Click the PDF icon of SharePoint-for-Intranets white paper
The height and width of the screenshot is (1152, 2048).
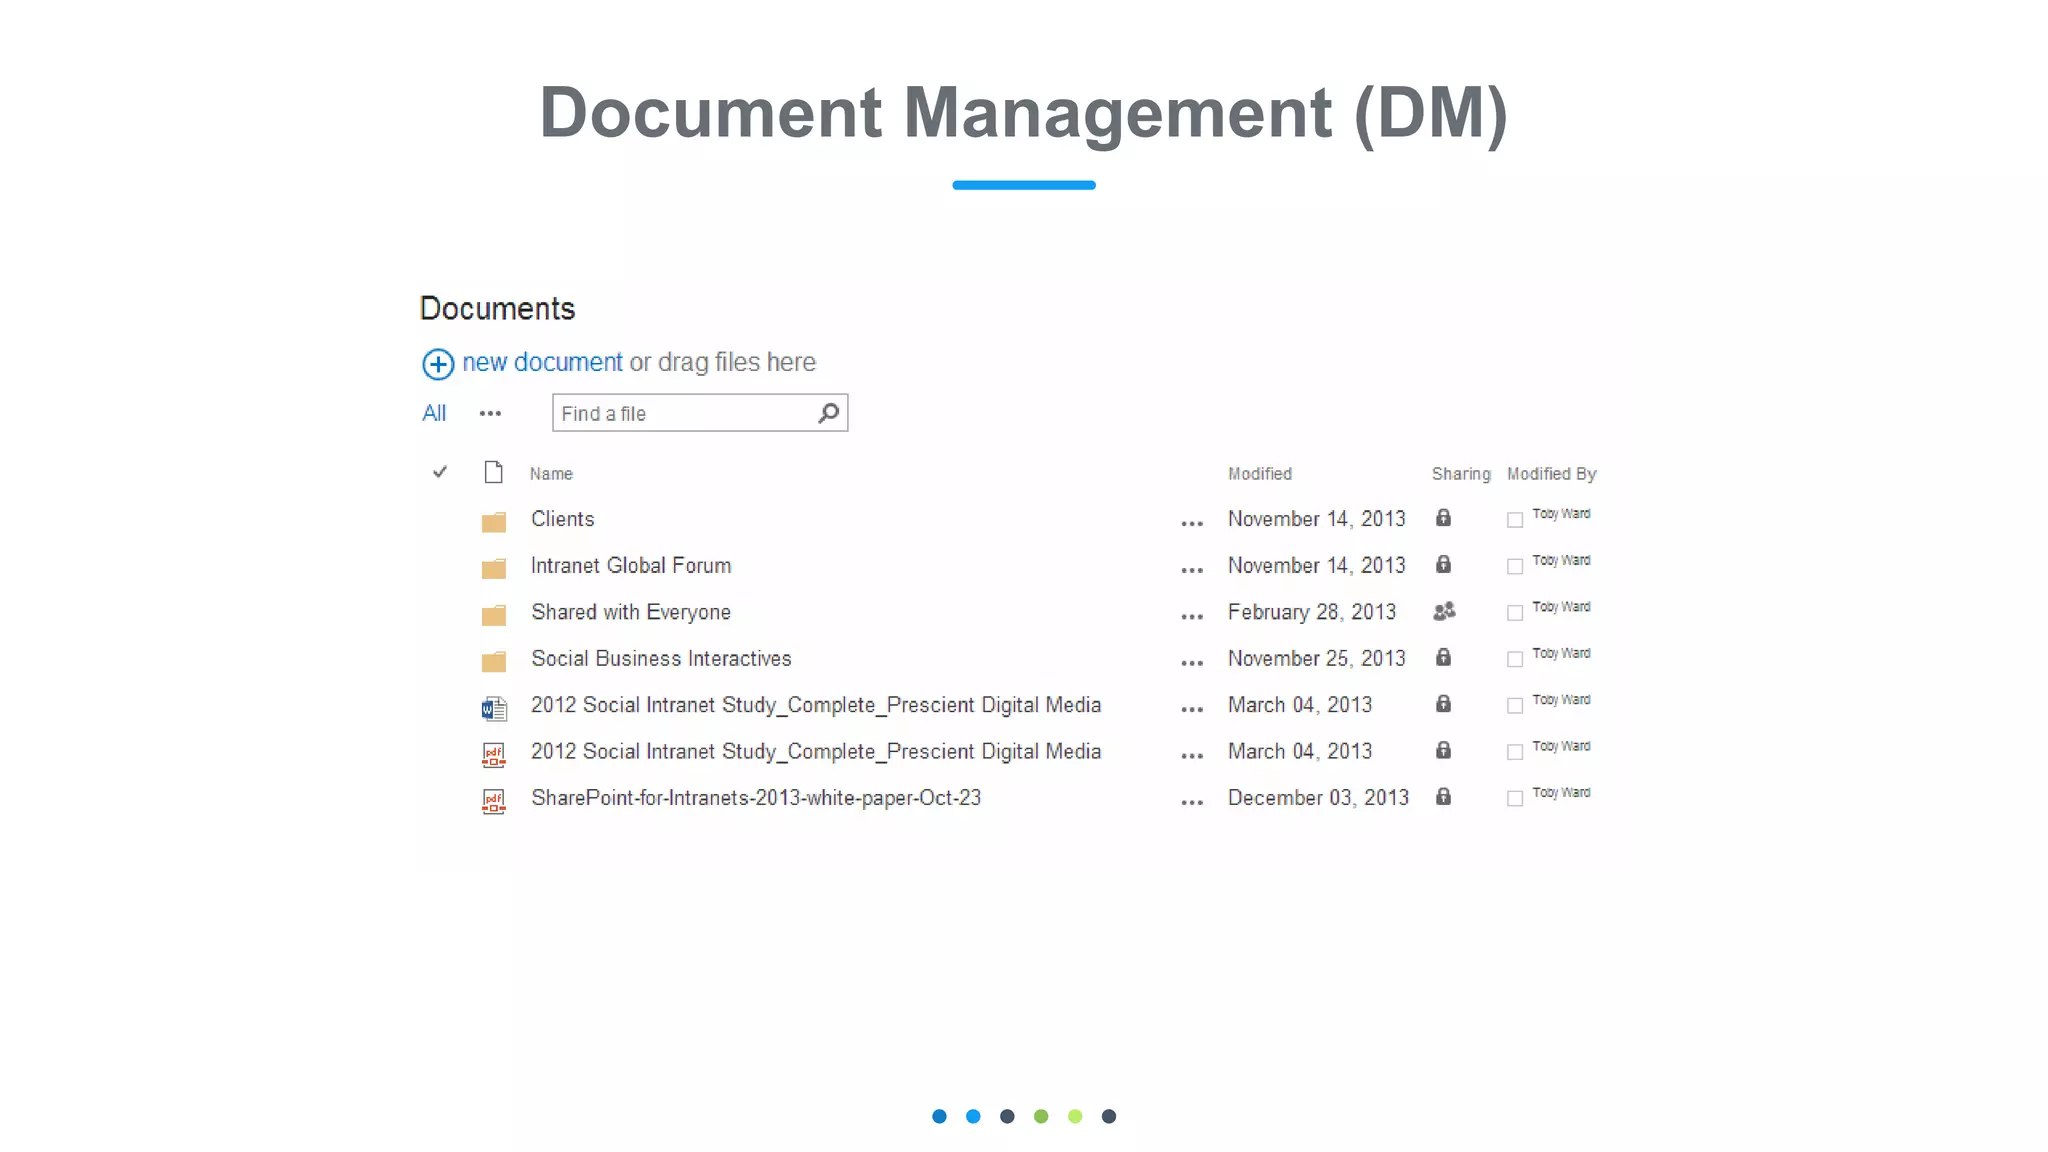(493, 801)
